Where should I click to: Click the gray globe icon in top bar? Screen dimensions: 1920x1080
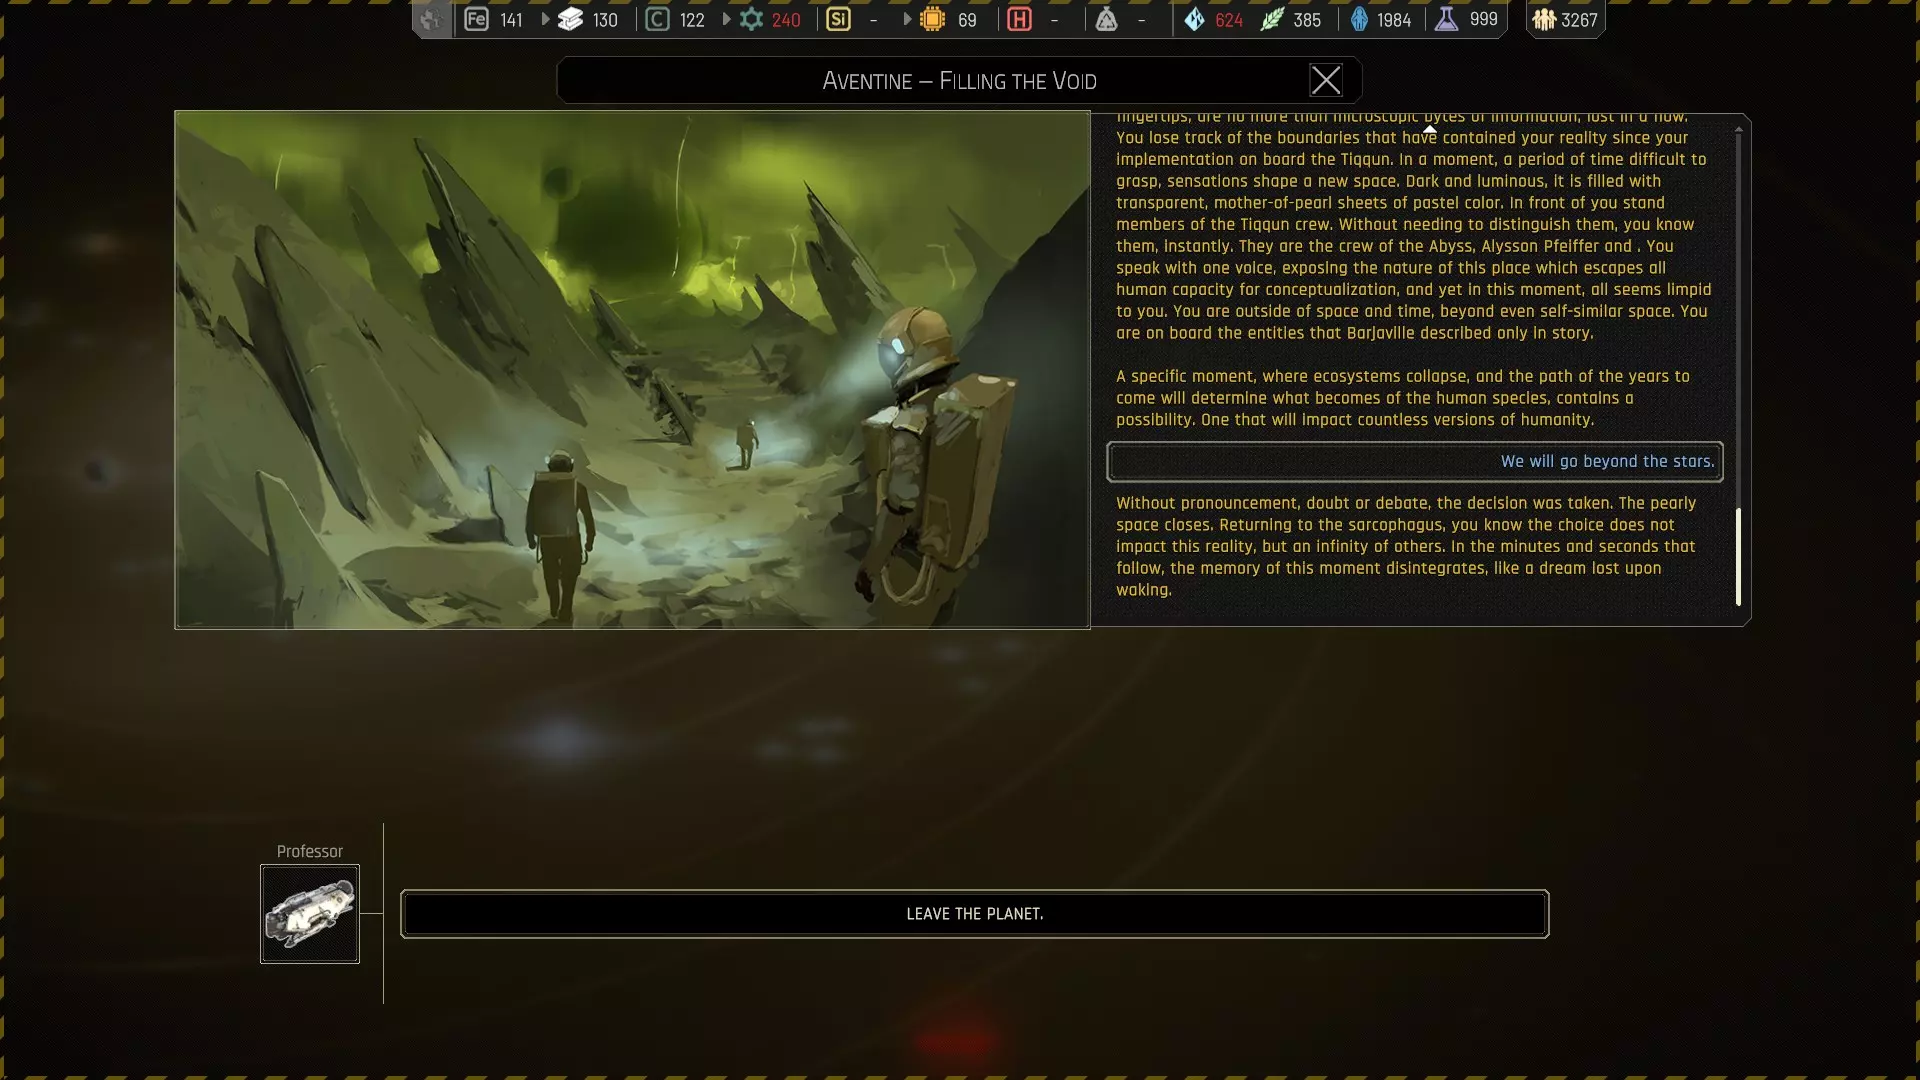431,19
